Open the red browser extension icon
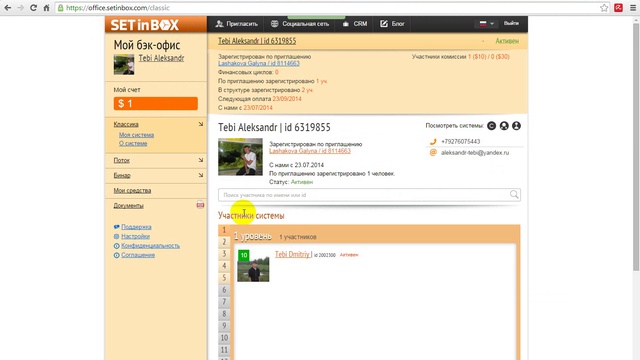This screenshot has width=640, height=360. point(618,8)
